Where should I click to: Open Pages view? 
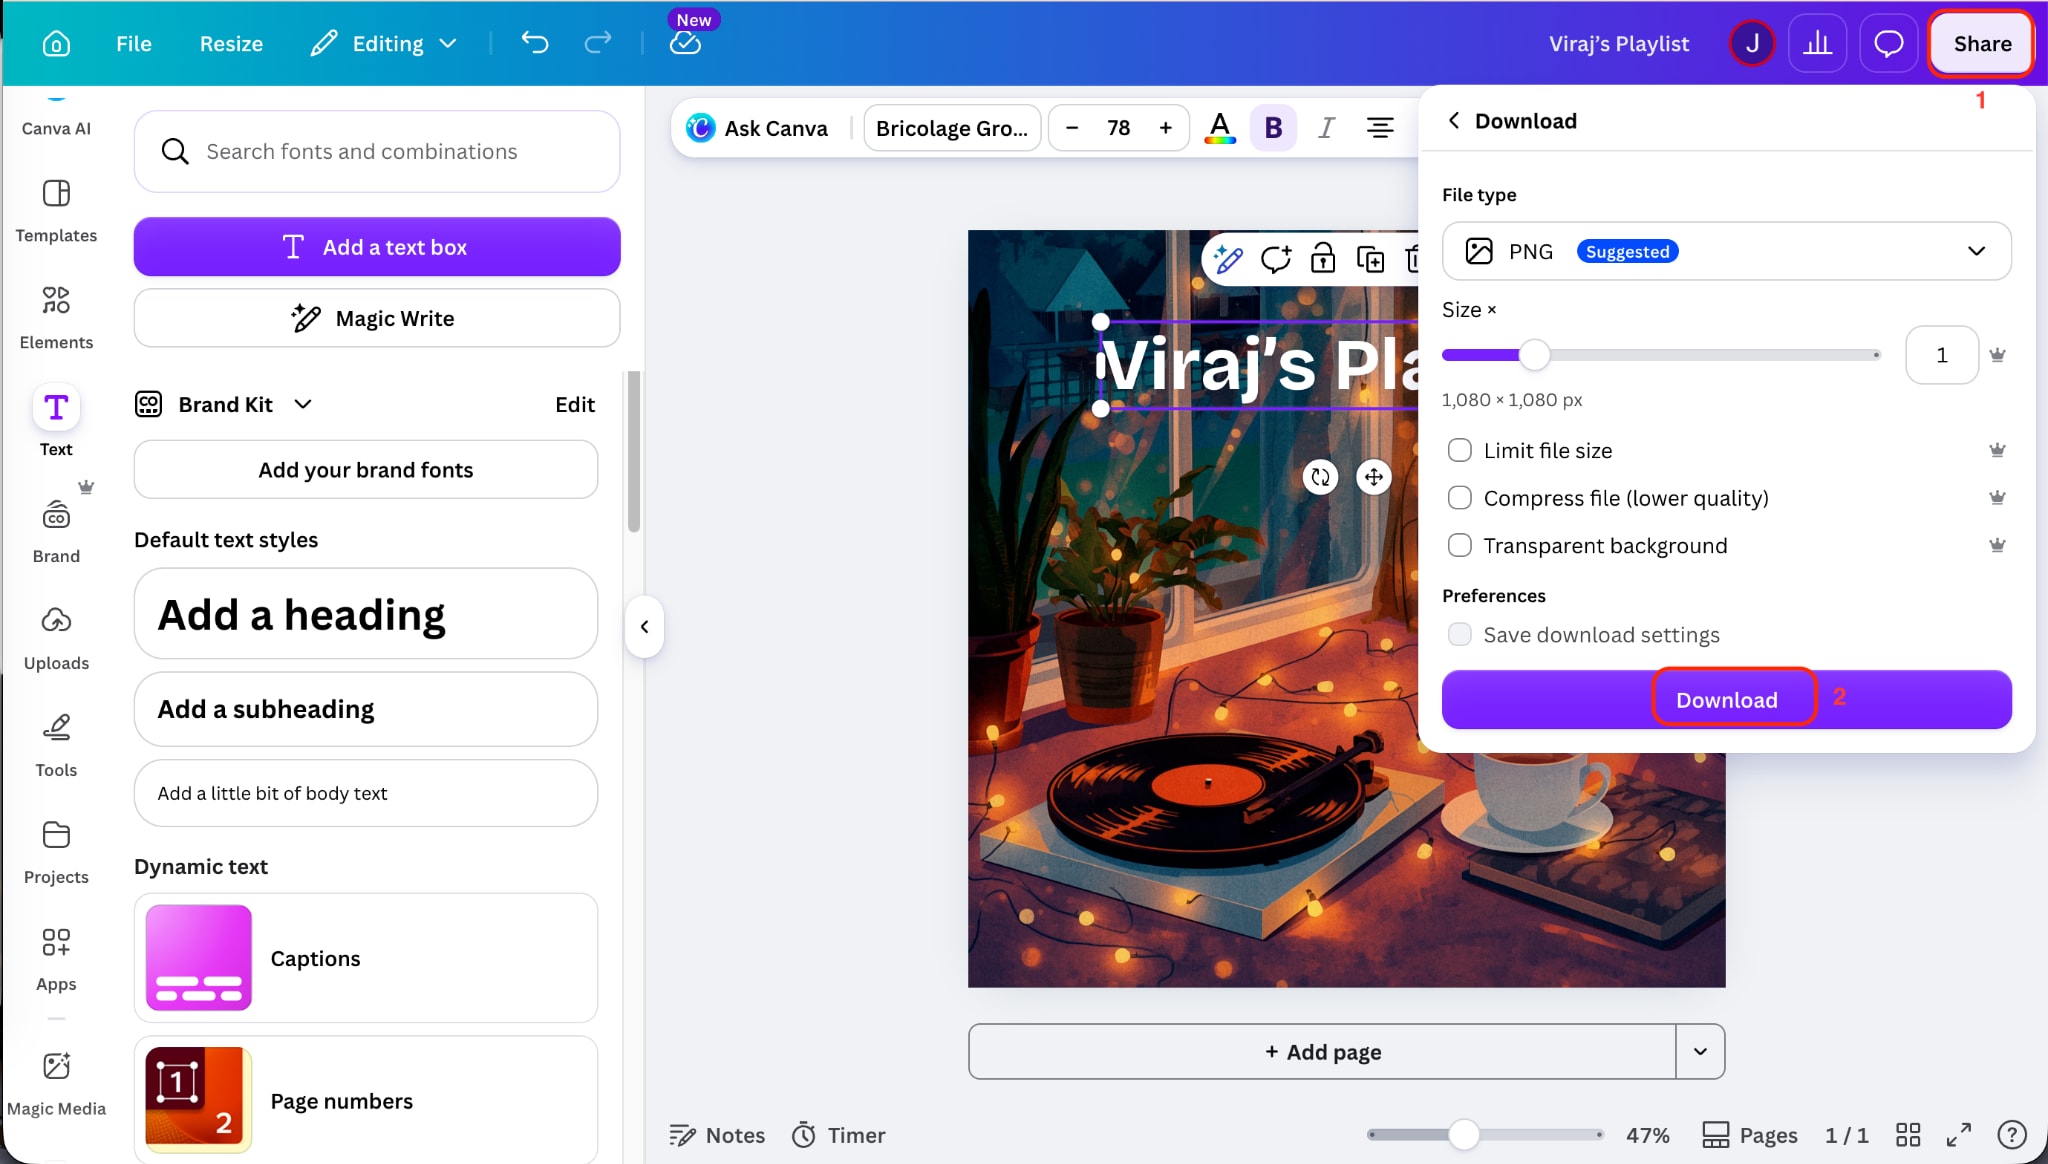pyautogui.click(x=1750, y=1135)
